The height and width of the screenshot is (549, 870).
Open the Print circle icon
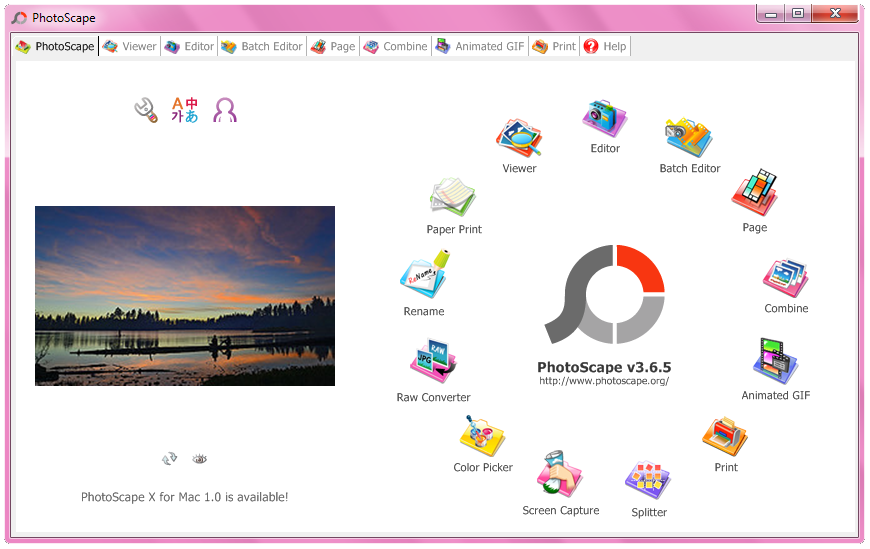(725, 436)
